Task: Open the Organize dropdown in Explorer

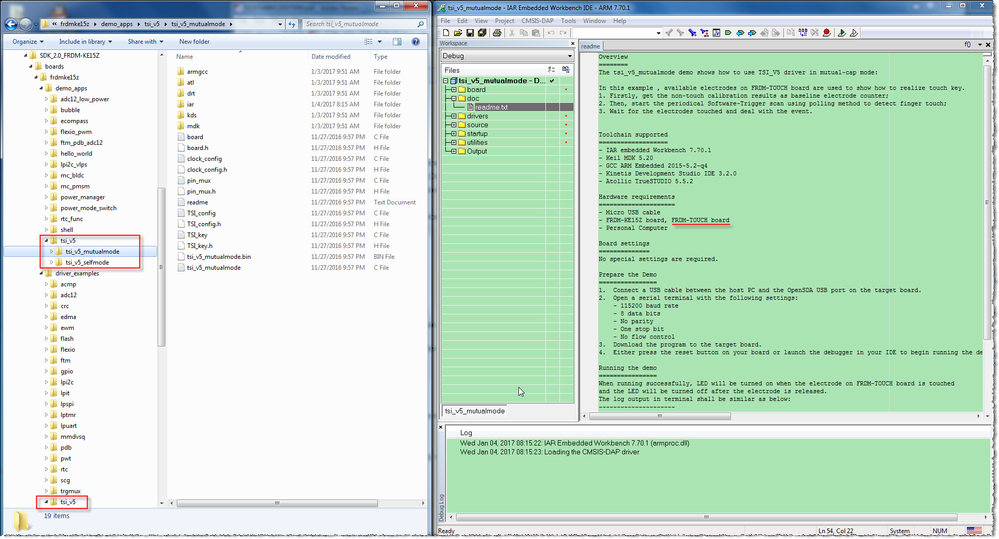Action: 27,41
